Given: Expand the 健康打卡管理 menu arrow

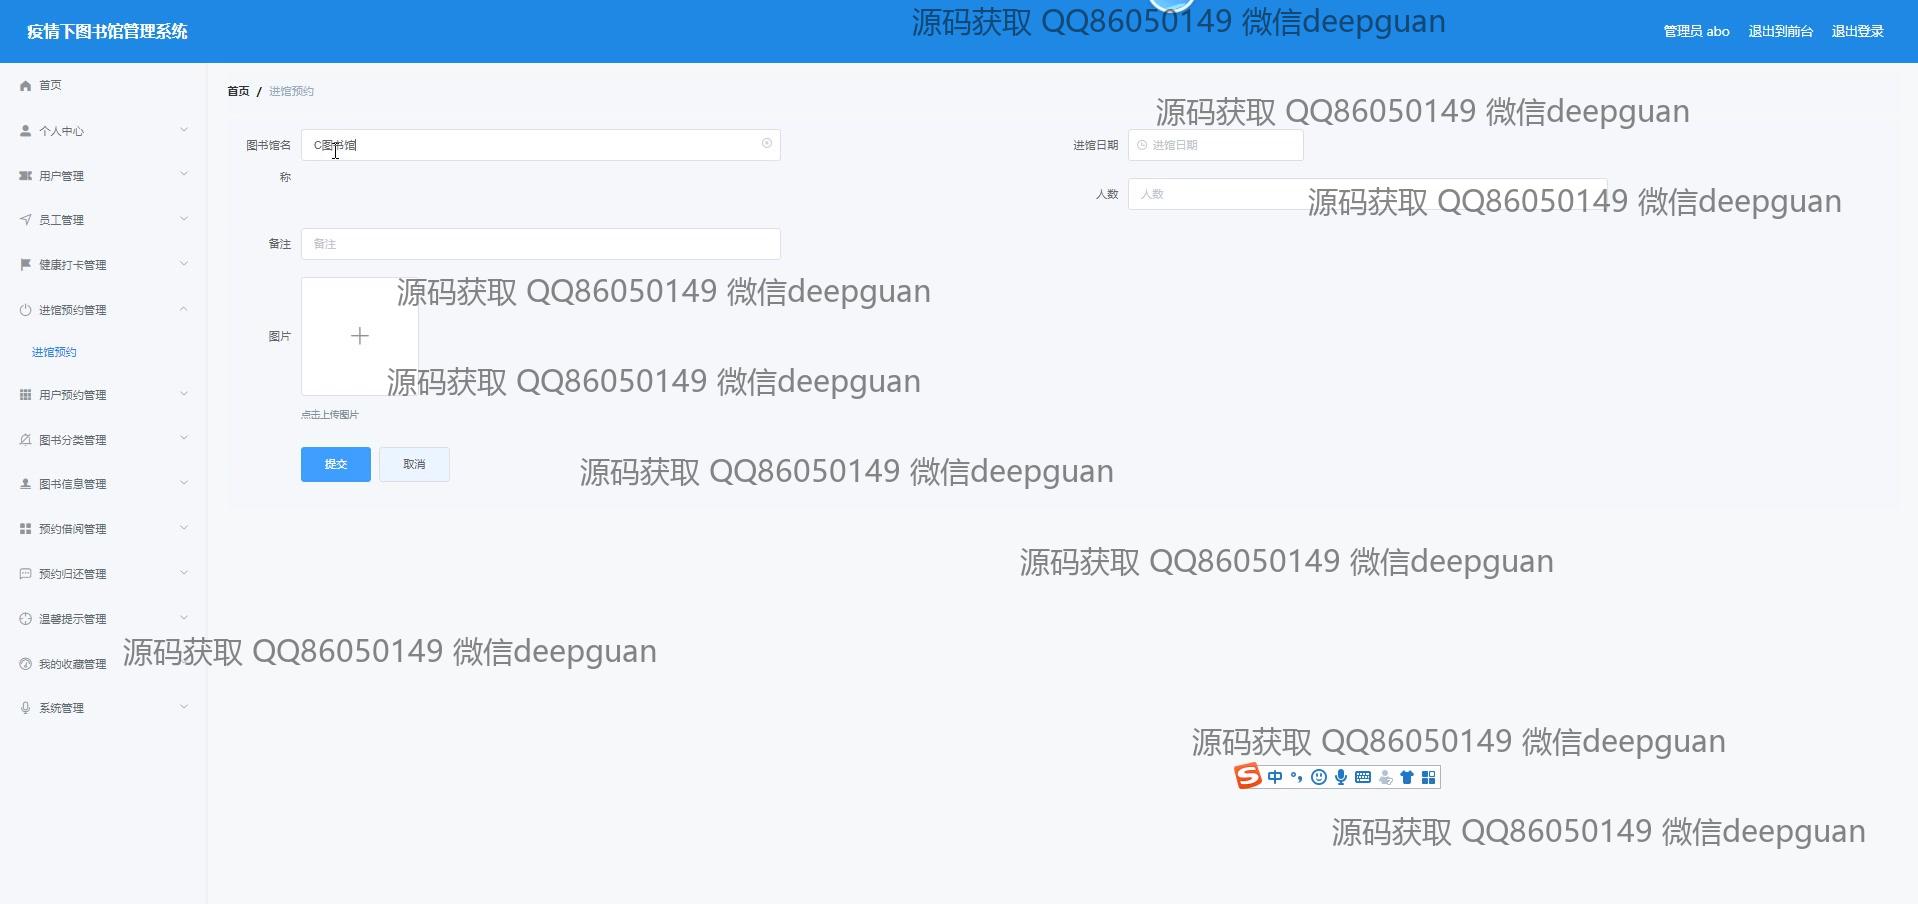Looking at the screenshot, I should tap(184, 264).
